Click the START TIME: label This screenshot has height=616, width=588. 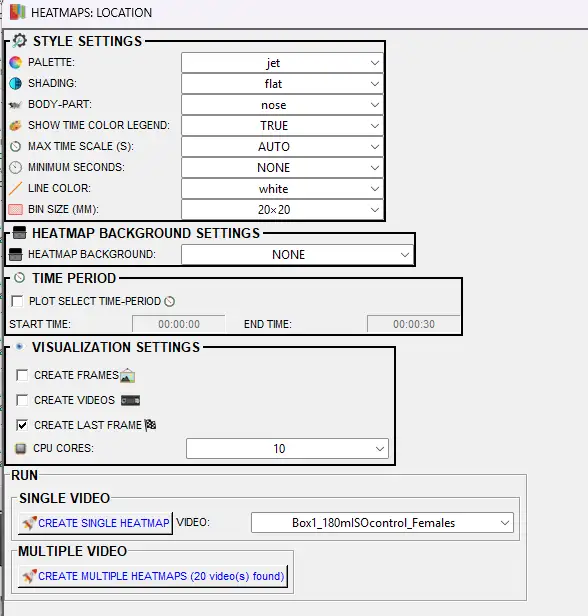[40, 324]
